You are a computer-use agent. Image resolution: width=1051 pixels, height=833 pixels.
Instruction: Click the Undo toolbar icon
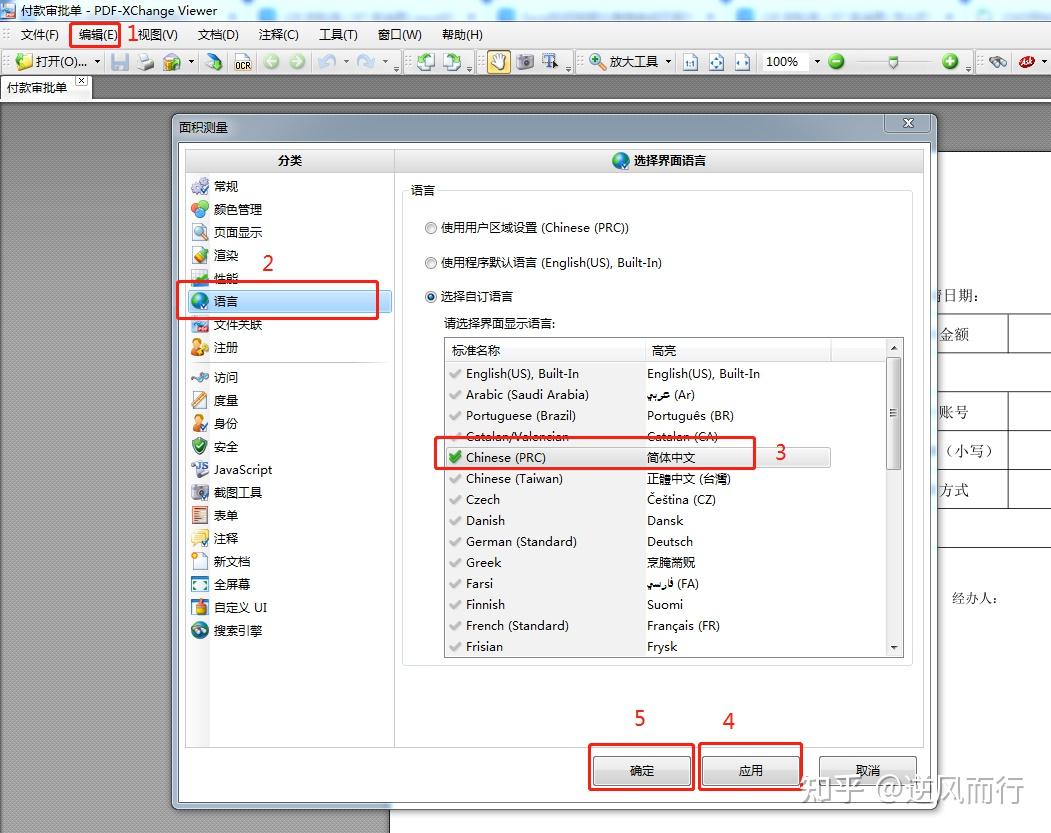pyautogui.click(x=327, y=62)
